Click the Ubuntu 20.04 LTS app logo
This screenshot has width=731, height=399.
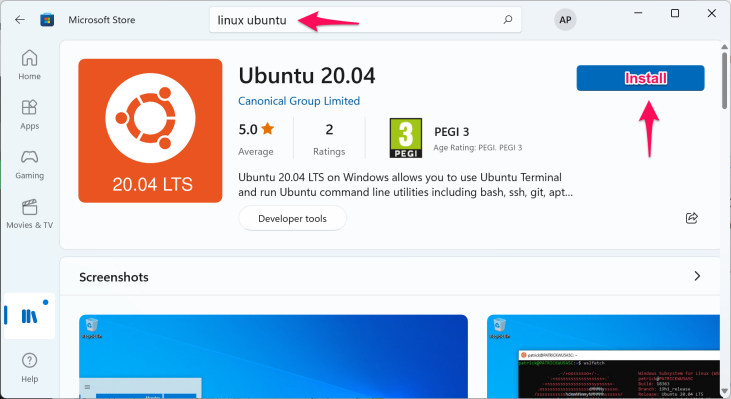(x=150, y=131)
